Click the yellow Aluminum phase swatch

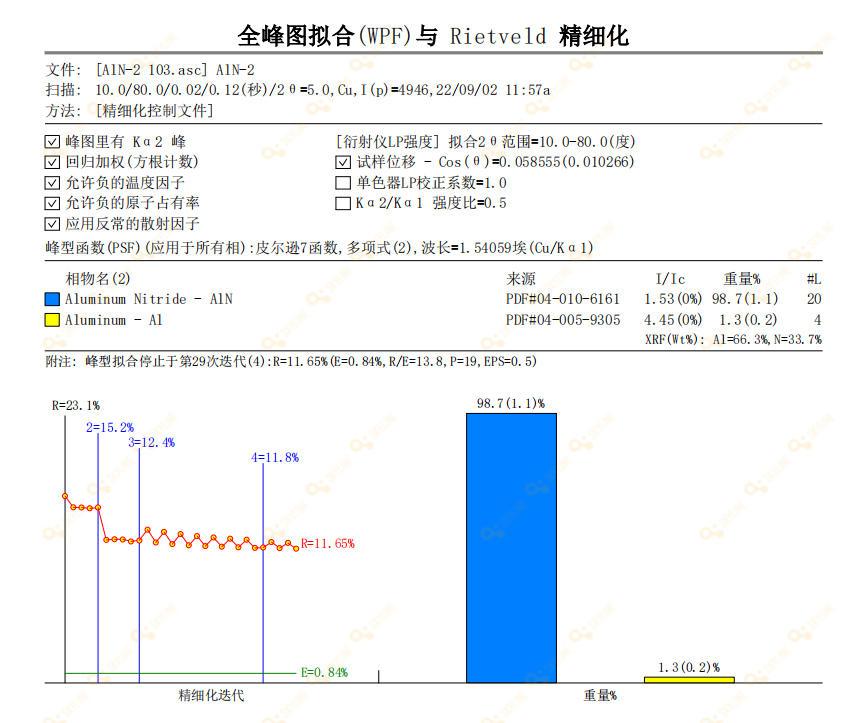click(x=52, y=320)
